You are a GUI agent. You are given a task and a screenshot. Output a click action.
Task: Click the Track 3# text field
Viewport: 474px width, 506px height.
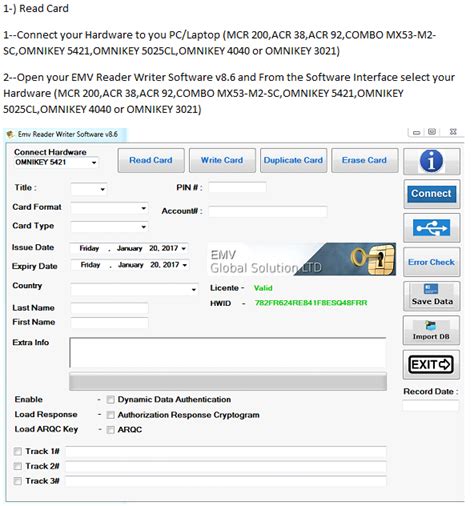click(x=226, y=481)
